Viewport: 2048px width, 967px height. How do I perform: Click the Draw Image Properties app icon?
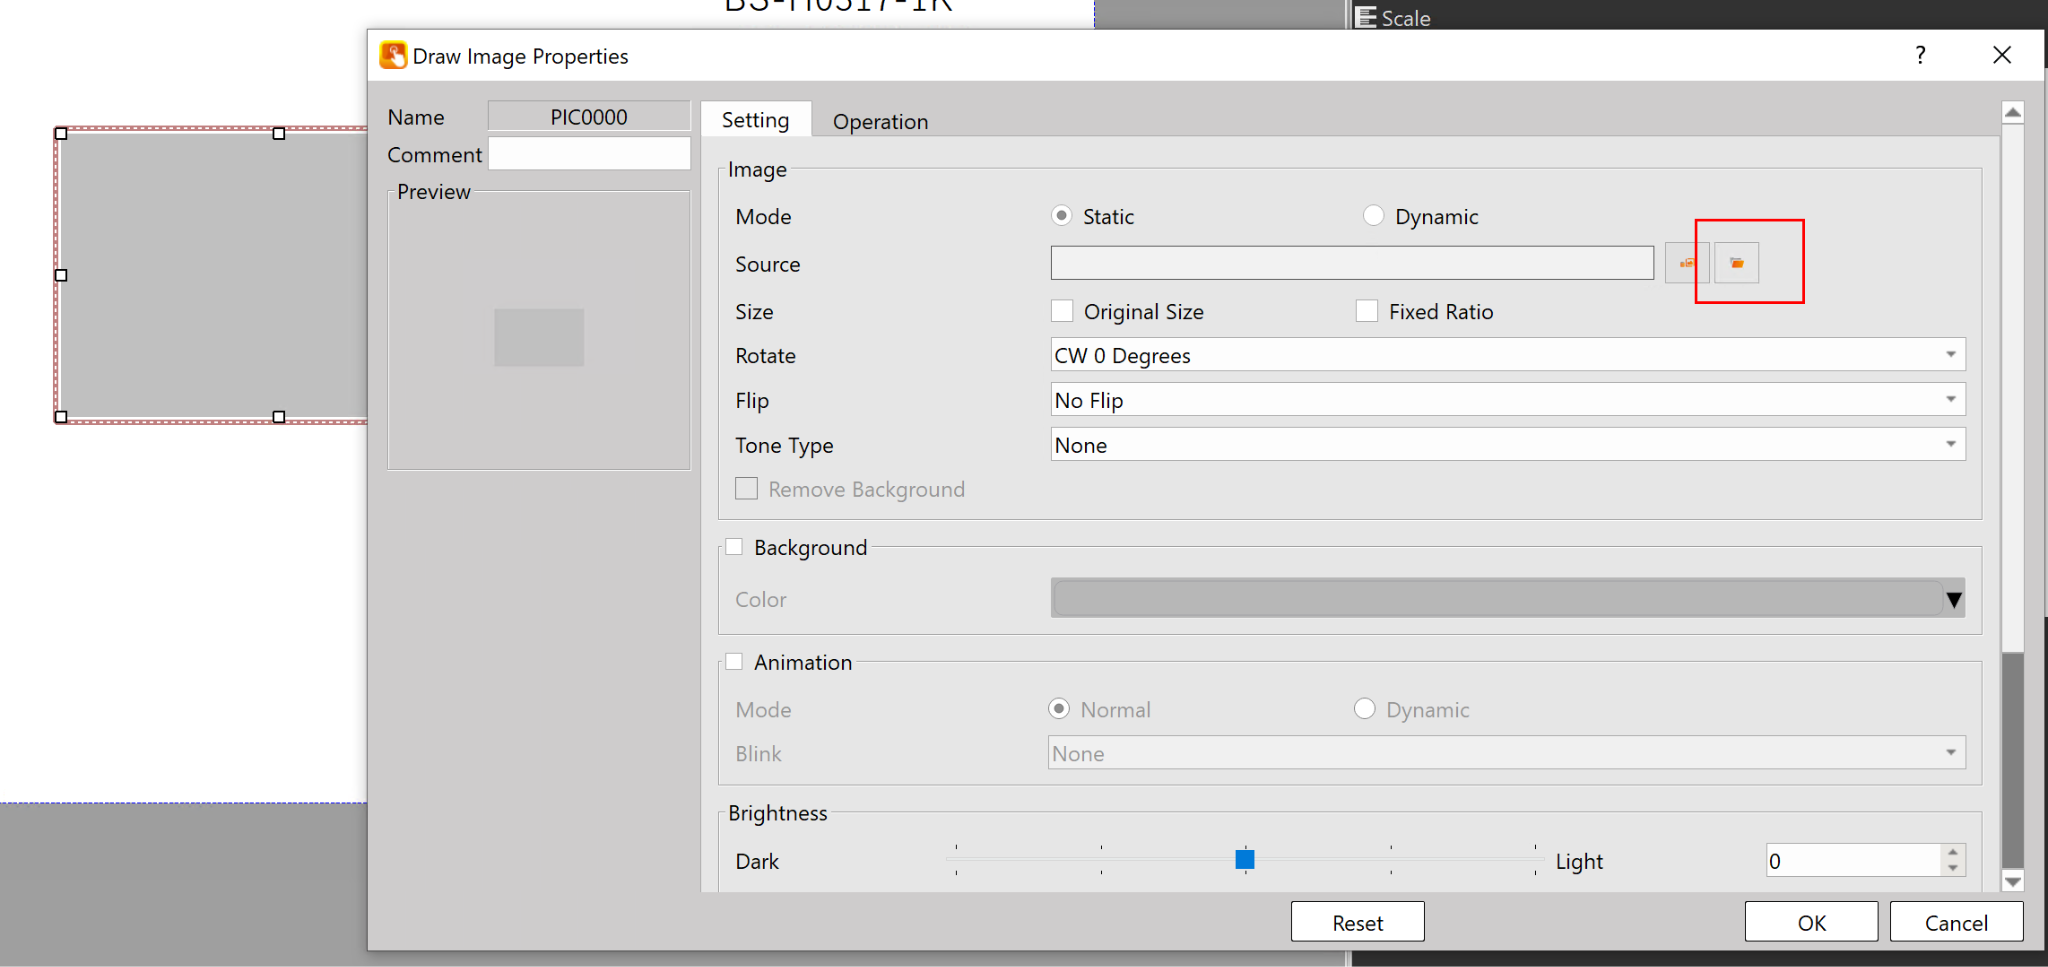coord(393,55)
